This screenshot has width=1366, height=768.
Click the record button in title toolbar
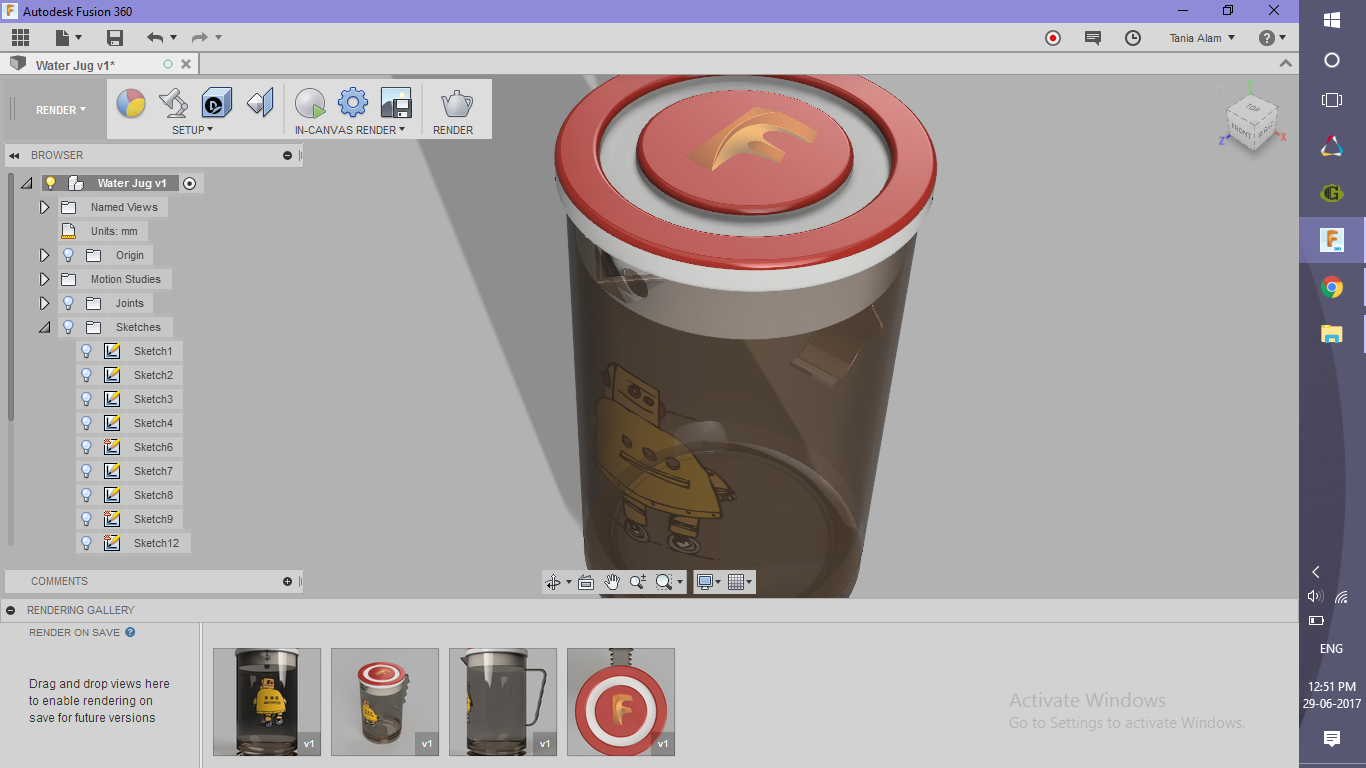(x=1053, y=38)
